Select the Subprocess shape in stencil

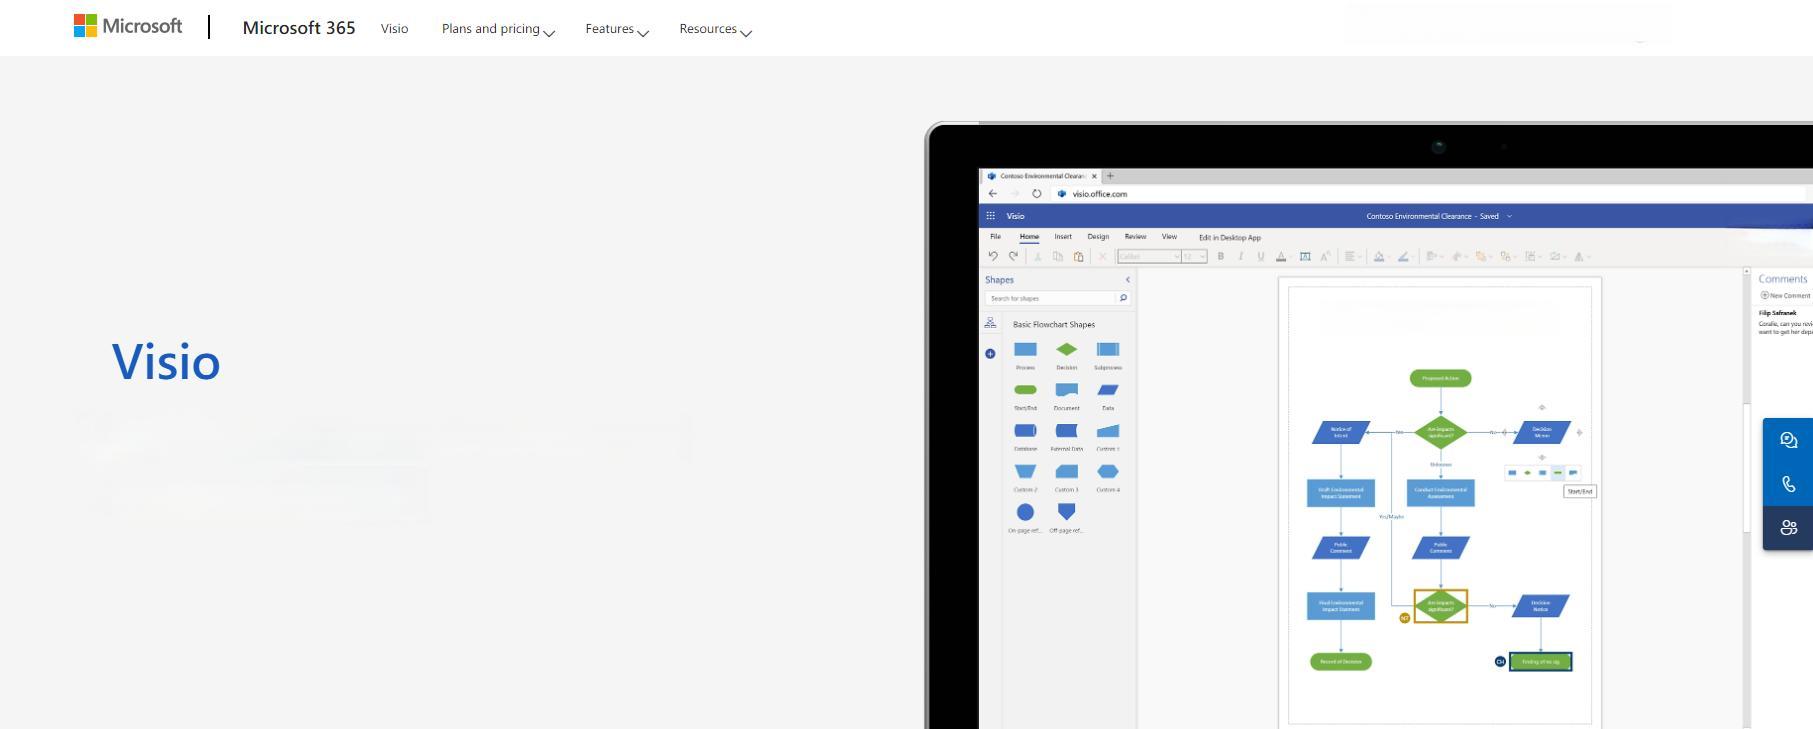(x=1108, y=349)
